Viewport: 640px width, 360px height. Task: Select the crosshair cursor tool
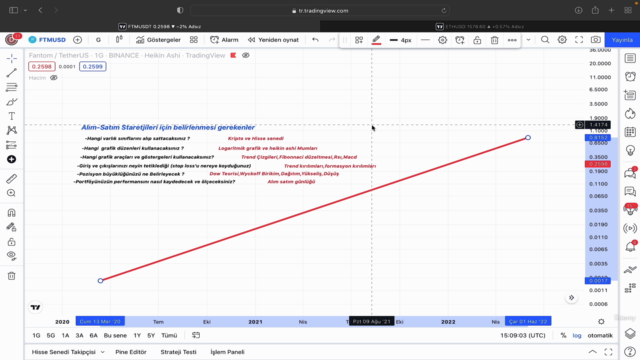(11, 58)
